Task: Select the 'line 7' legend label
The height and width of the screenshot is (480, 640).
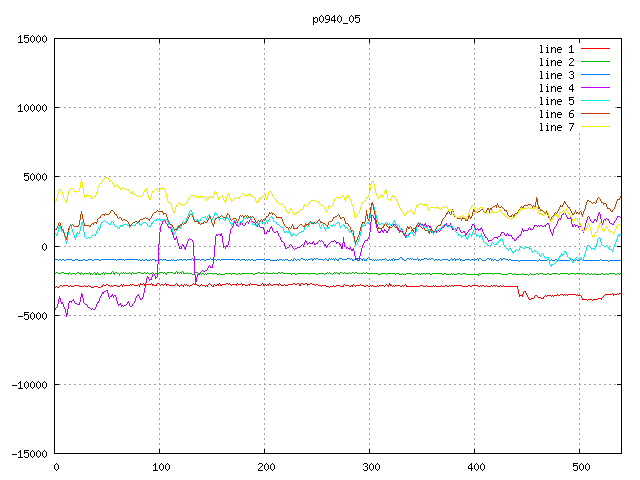Action: tap(557, 127)
